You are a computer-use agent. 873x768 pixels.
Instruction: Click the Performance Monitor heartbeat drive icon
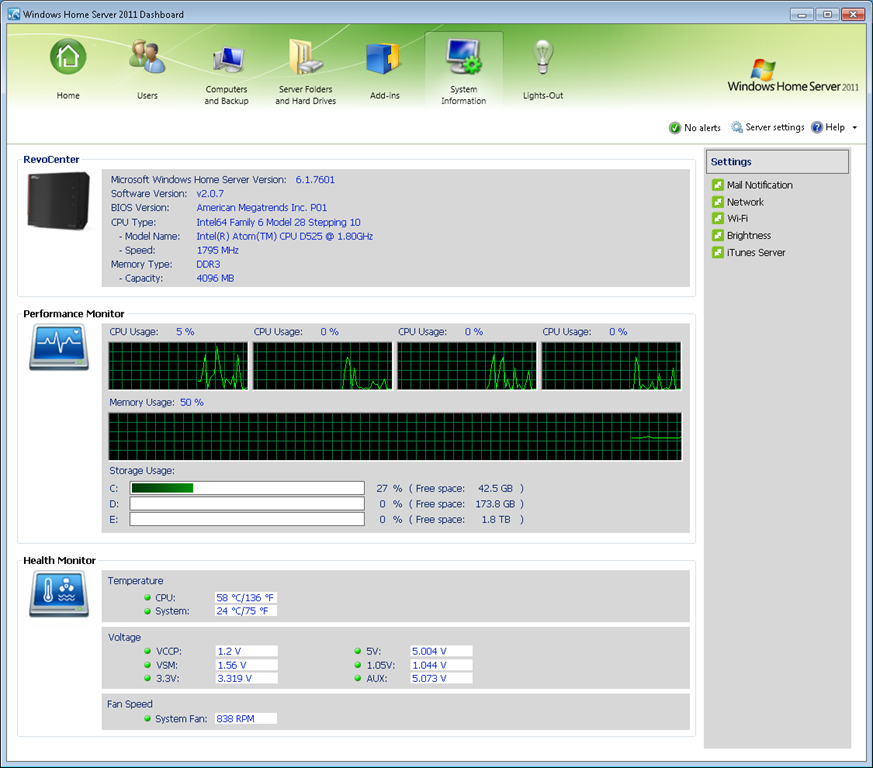pos(59,348)
